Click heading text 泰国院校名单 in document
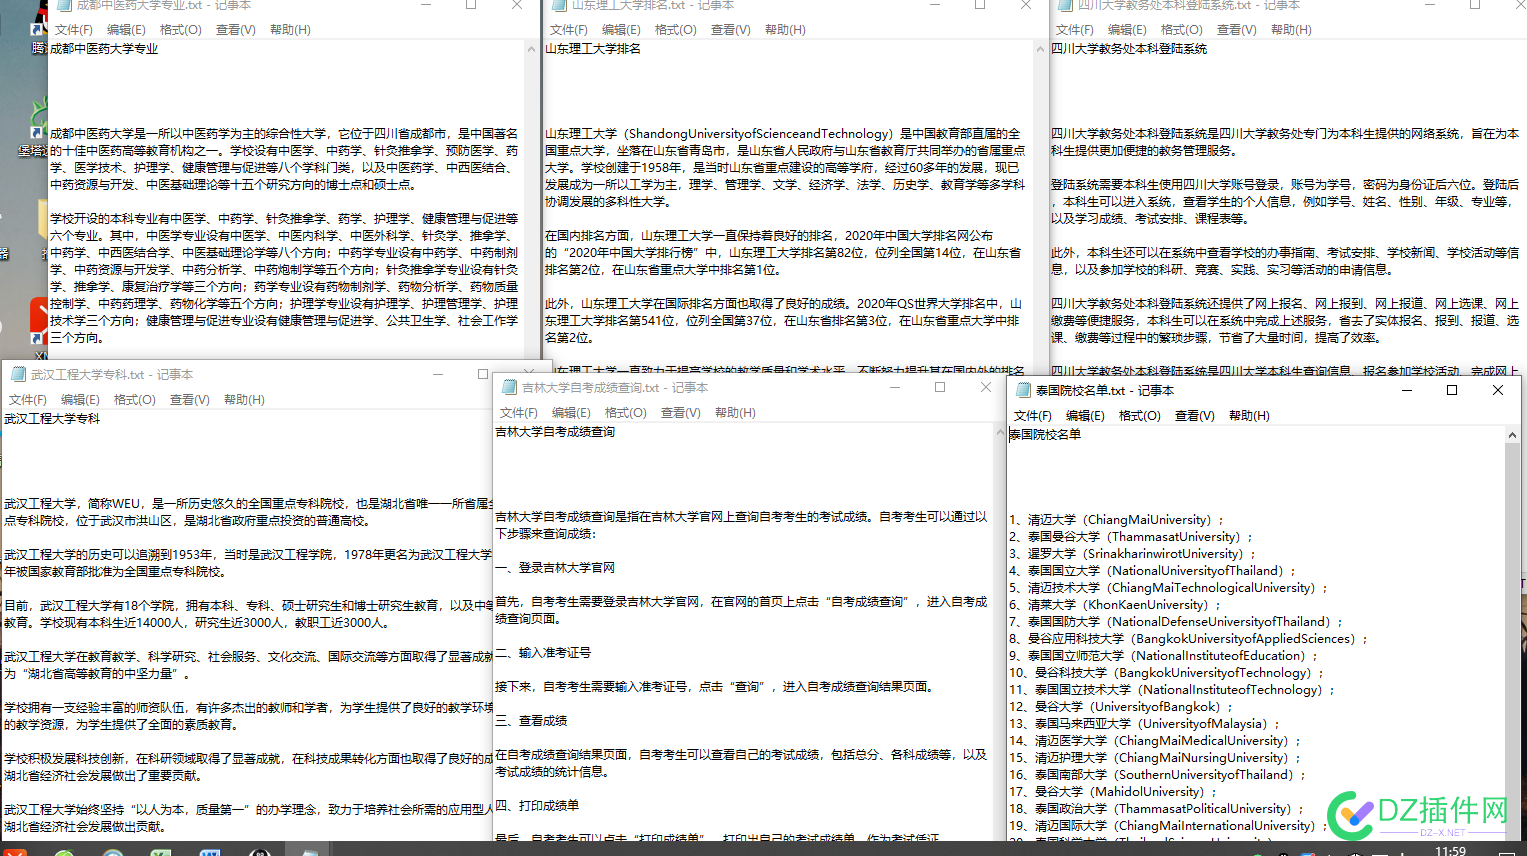1527x856 pixels. click(x=1045, y=435)
